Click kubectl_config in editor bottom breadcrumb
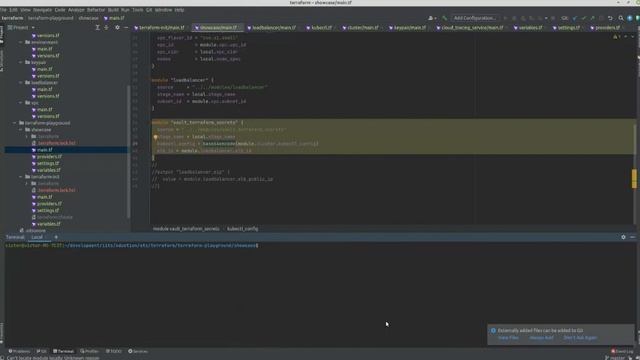640x360 pixels. click(x=242, y=229)
